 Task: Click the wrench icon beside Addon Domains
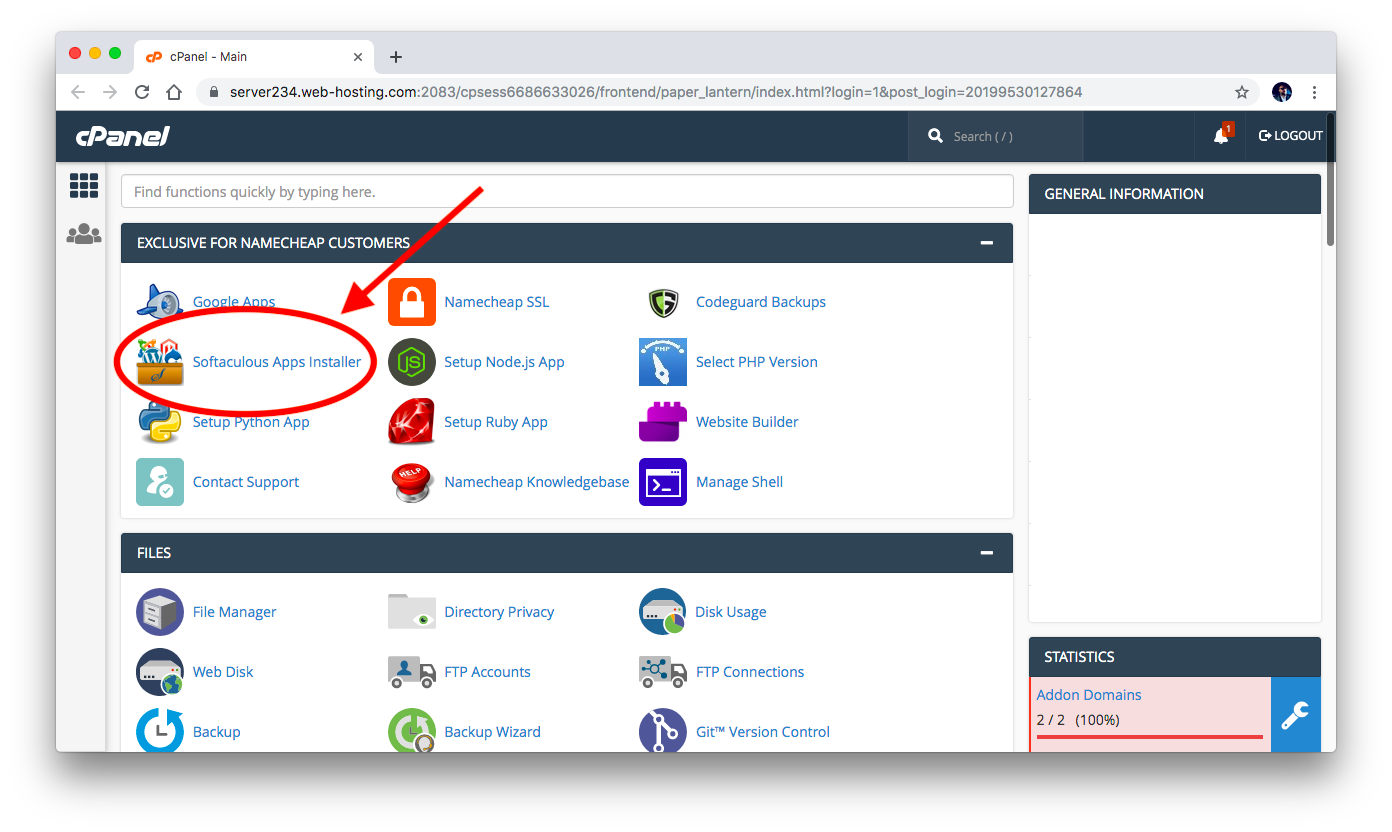(x=1296, y=714)
